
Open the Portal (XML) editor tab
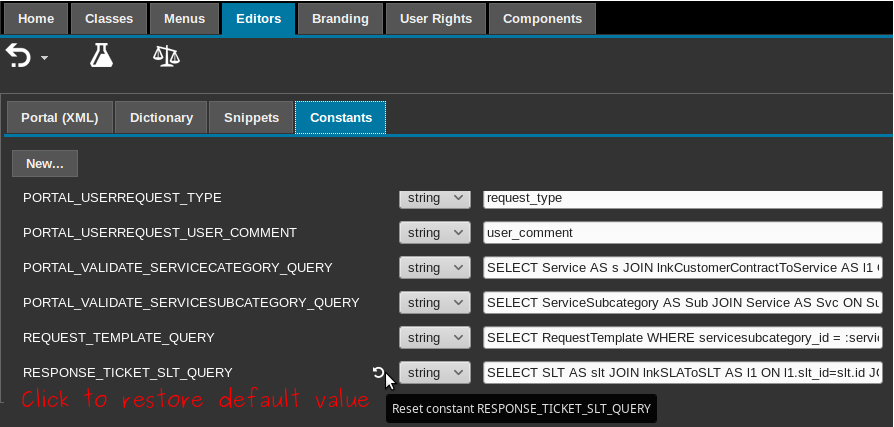60,117
